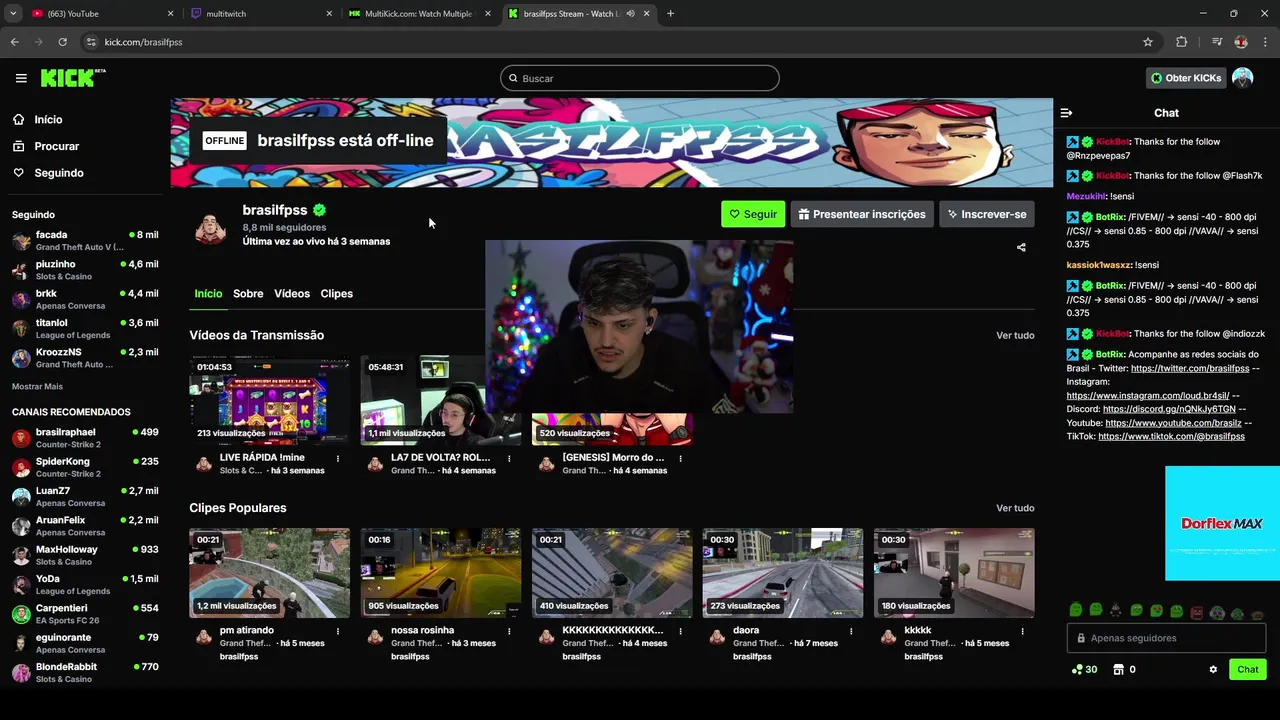Switch to the MultiKick browser tab

(419, 14)
